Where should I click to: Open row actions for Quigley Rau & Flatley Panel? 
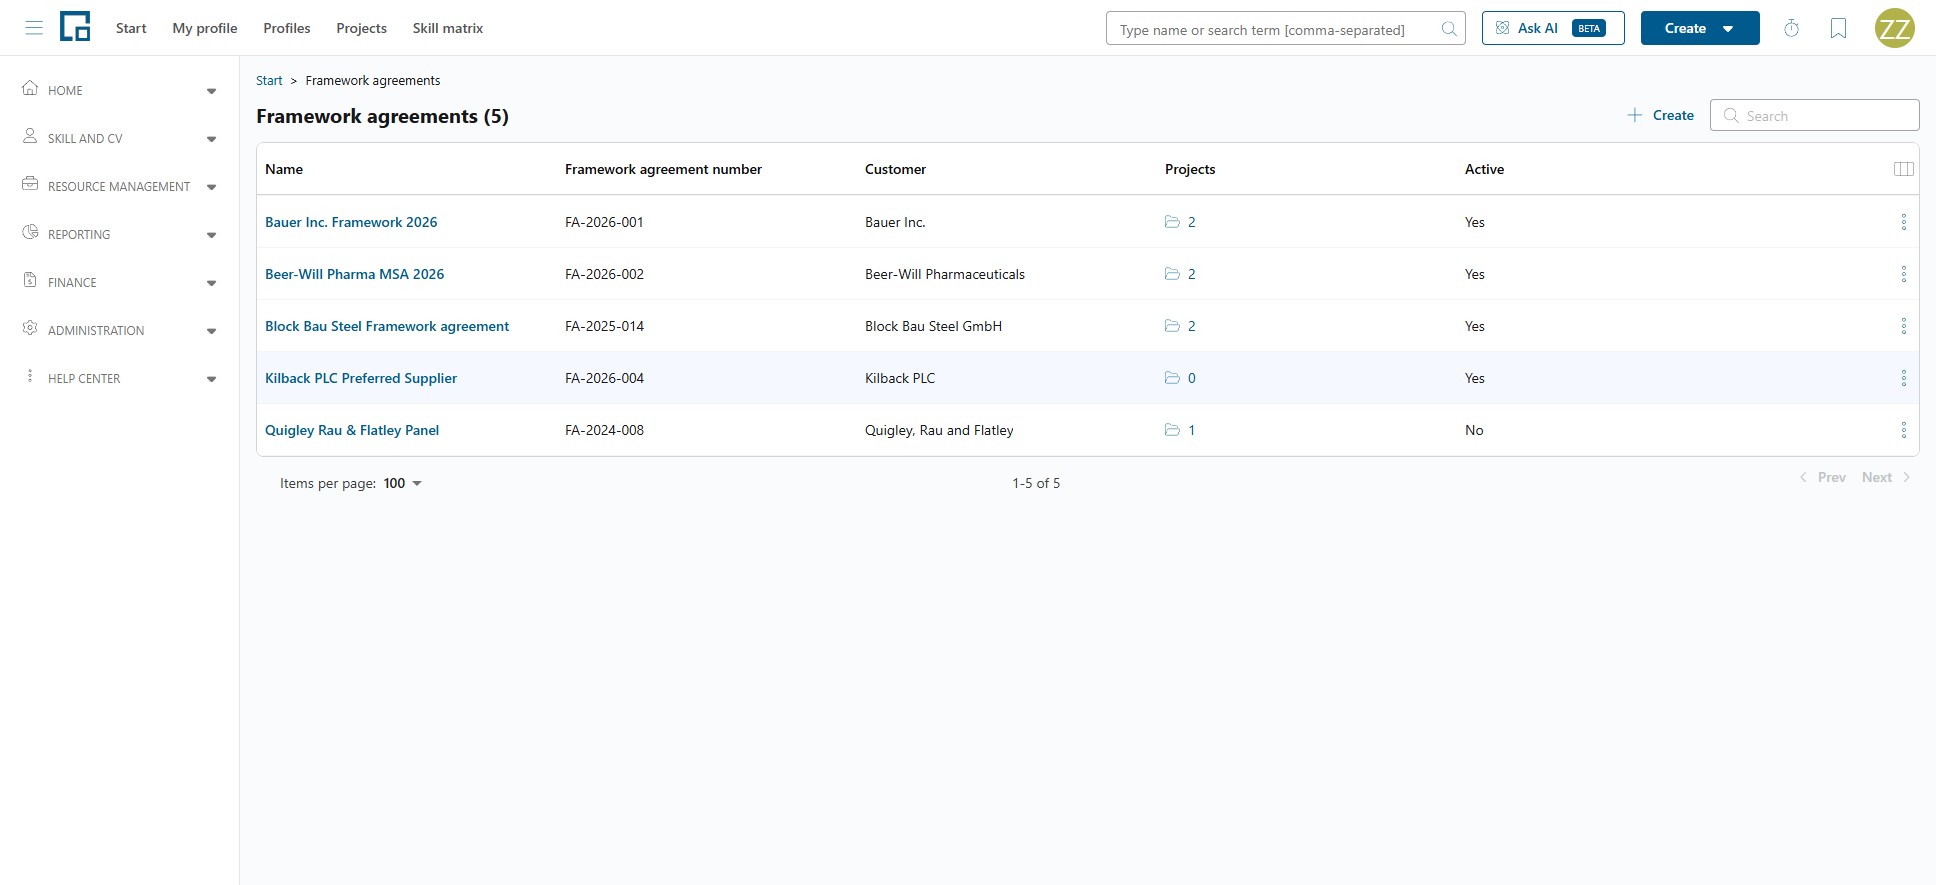(x=1904, y=430)
